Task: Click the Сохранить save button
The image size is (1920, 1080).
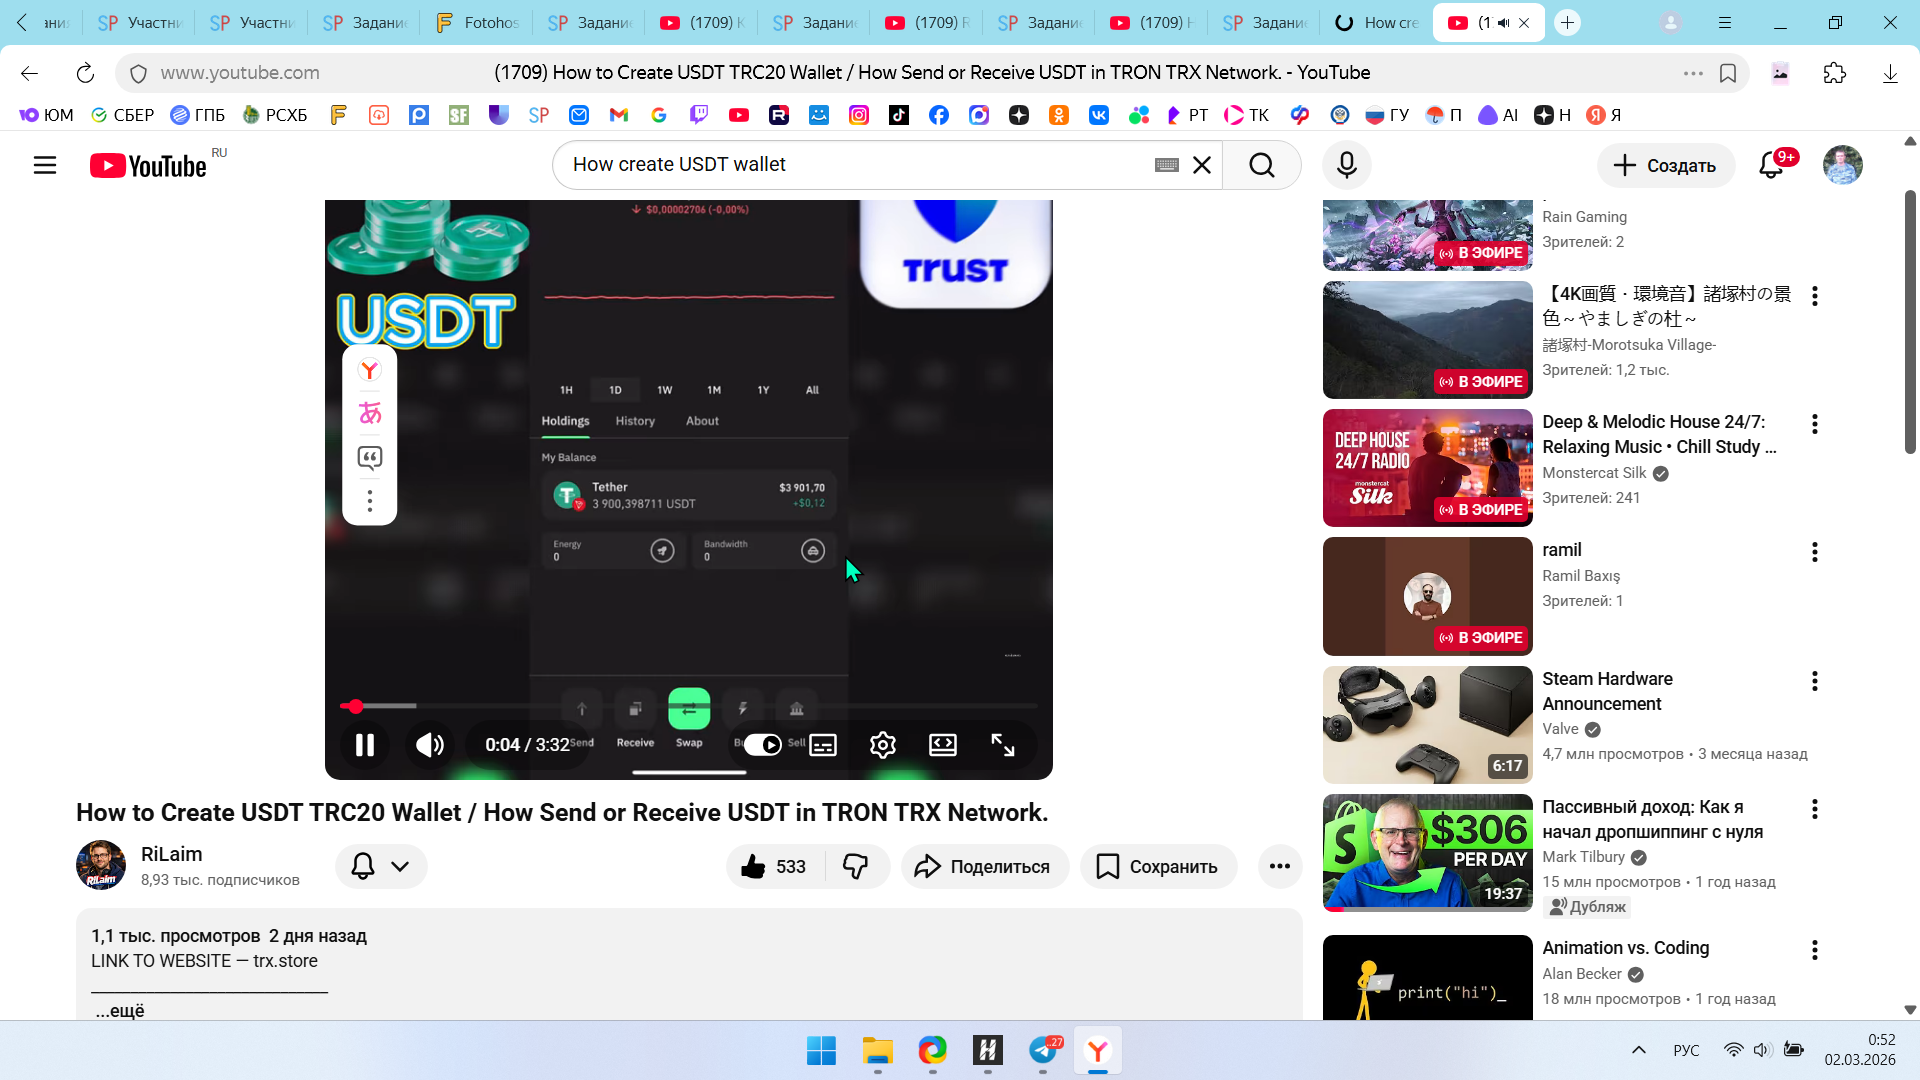Action: pyautogui.click(x=1158, y=866)
